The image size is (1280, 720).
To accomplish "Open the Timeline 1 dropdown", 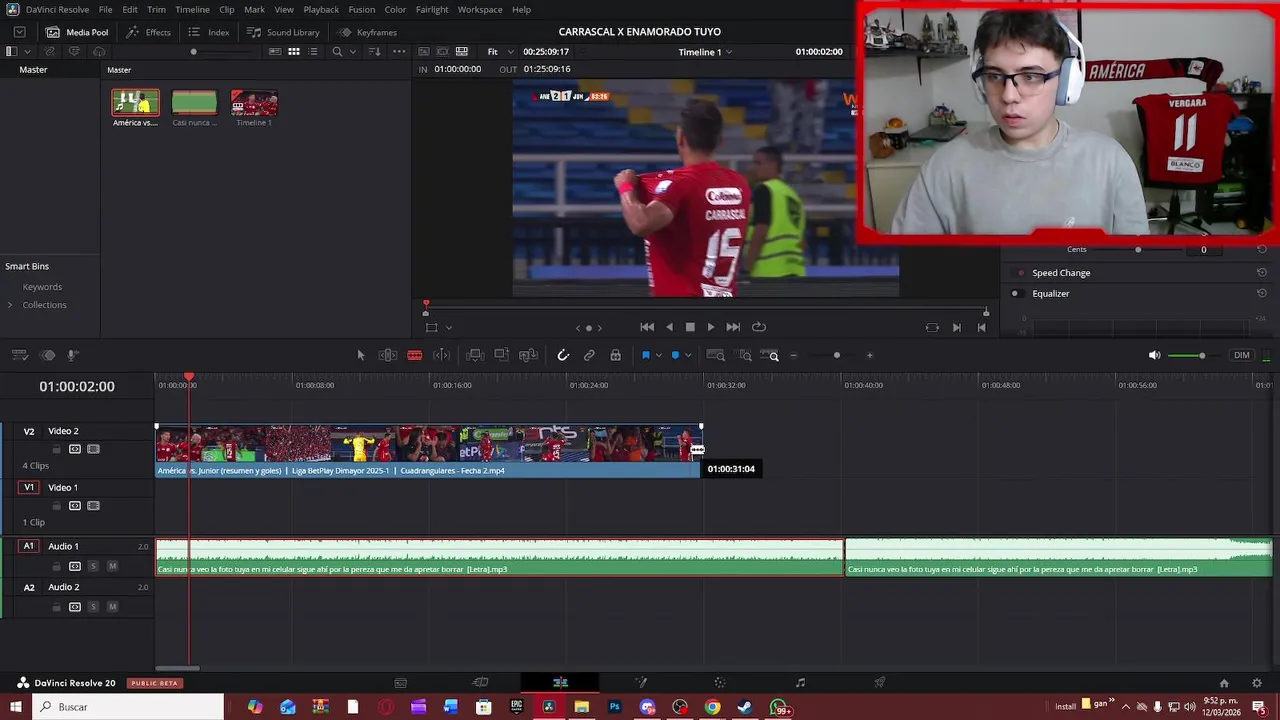I will pyautogui.click(x=705, y=52).
